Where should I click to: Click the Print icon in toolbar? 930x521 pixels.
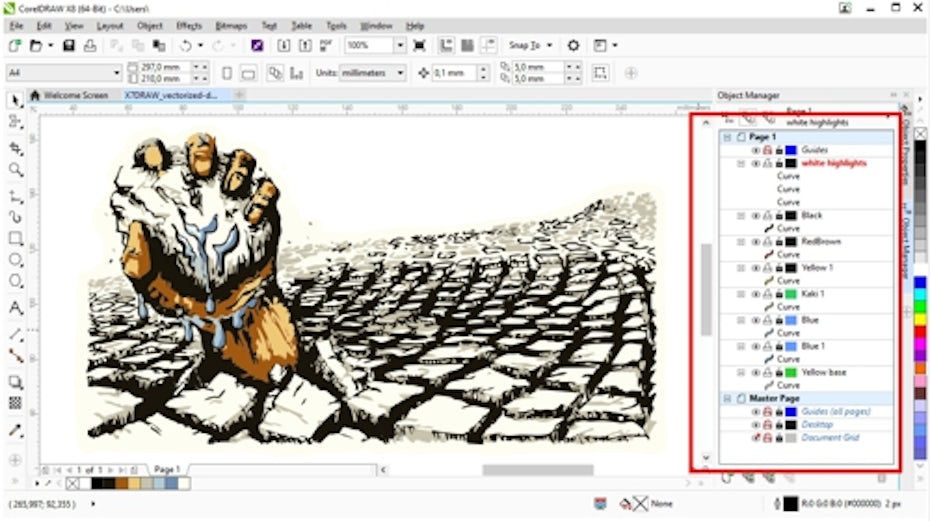tap(90, 46)
